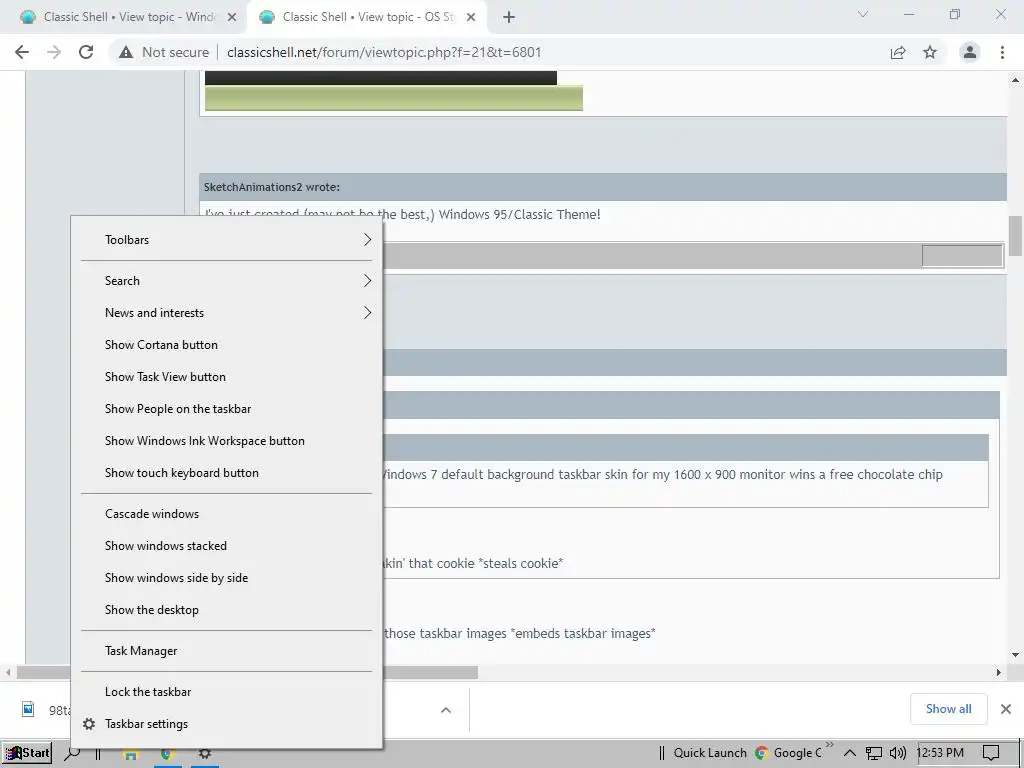Image resolution: width=1024 pixels, height=768 pixels.
Task: Click the scroll down arrow
Action: coord(1015,655)
